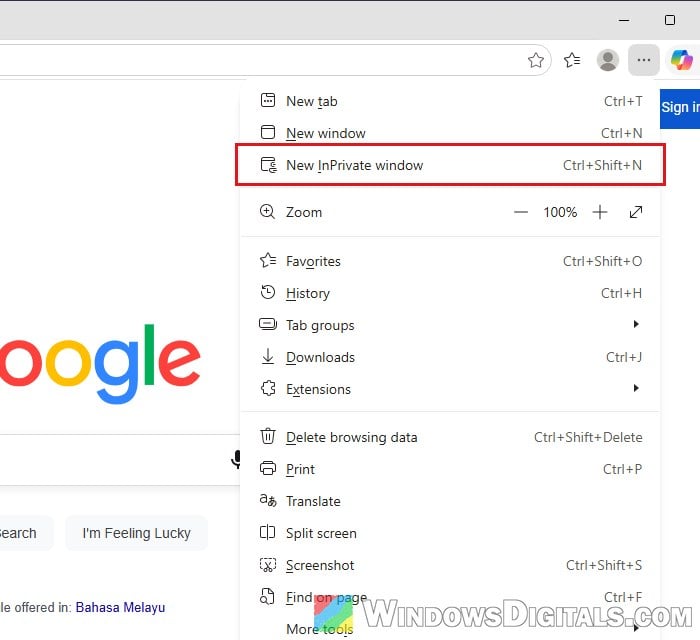Click the Zoom magnifier icon
This screenshot has width=700, height=640.
click(267, 212)
